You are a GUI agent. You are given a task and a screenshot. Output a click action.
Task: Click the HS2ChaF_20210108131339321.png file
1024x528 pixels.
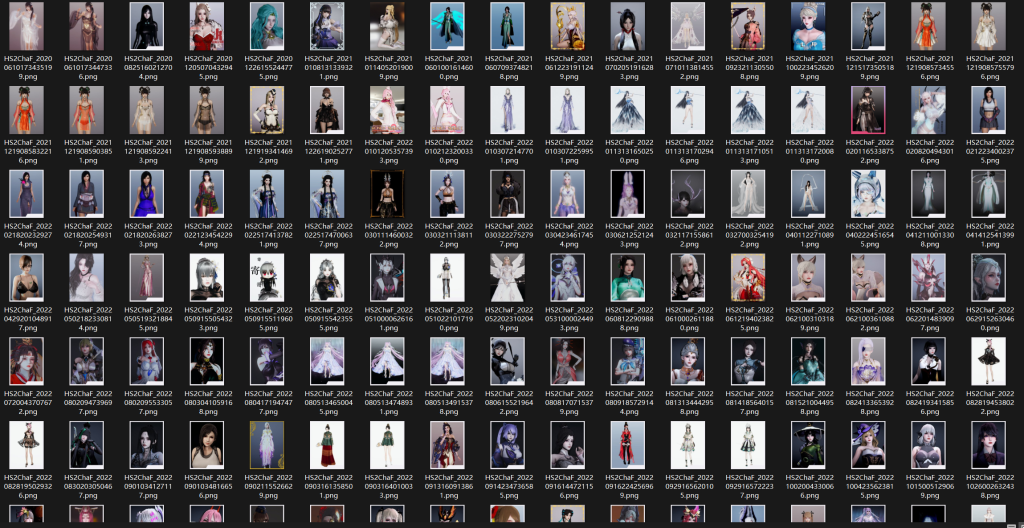[327, 27]
